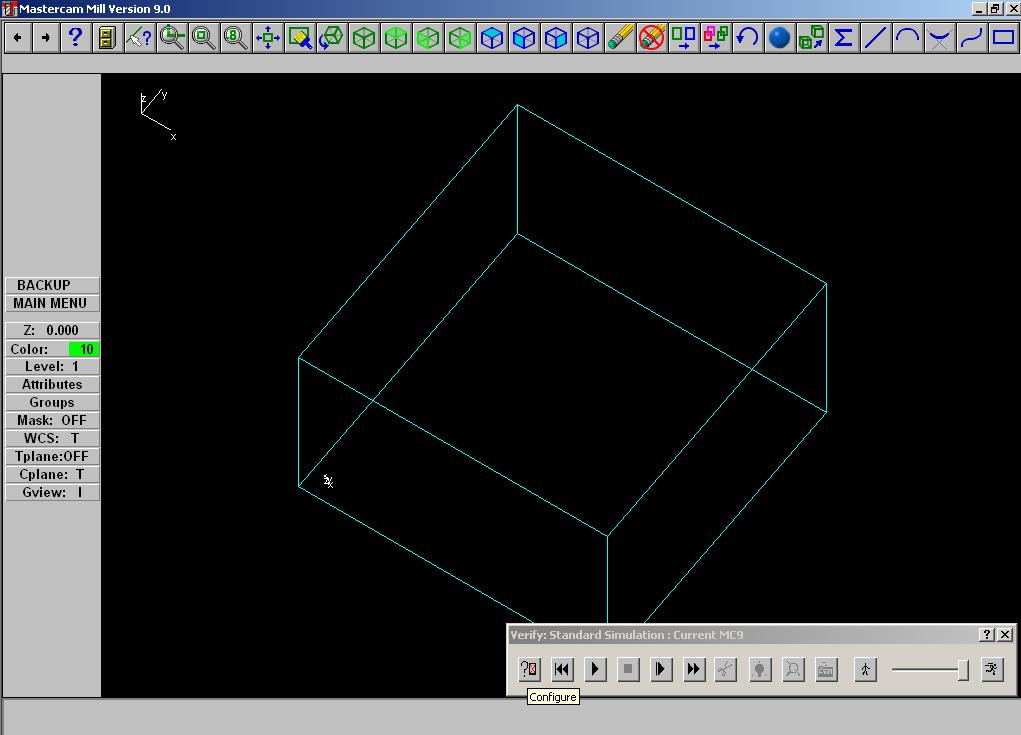Click the BACKUP button
Viewport: 1021px width, 735px height.
[x=52, y=285]
